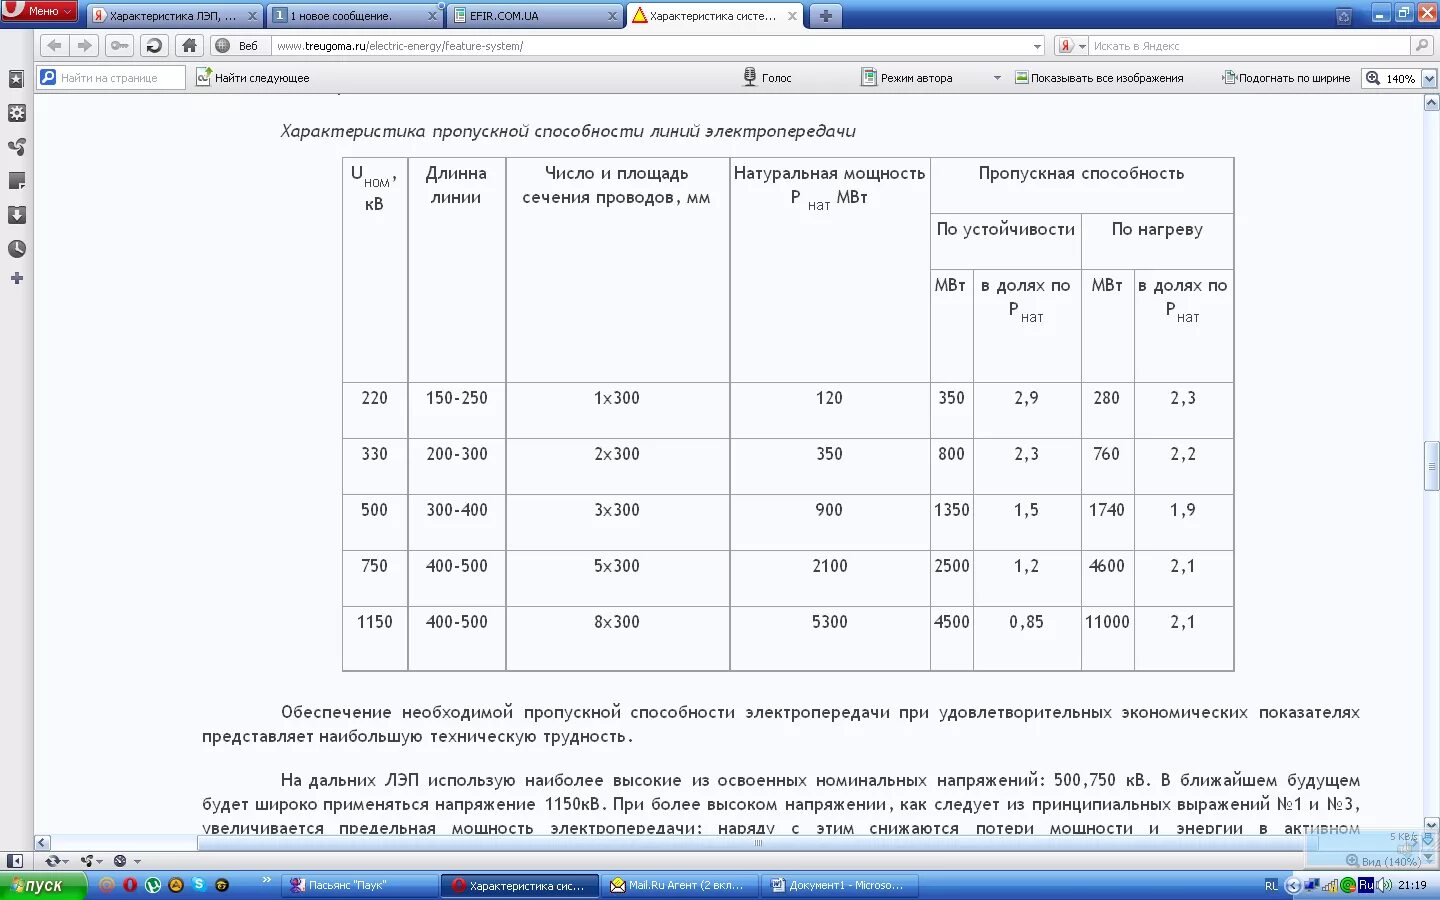Launch Opera from the quick launch bar
Image resolution: width=1440 pixels, height=900 pixels.
click(x=129, y=885)
